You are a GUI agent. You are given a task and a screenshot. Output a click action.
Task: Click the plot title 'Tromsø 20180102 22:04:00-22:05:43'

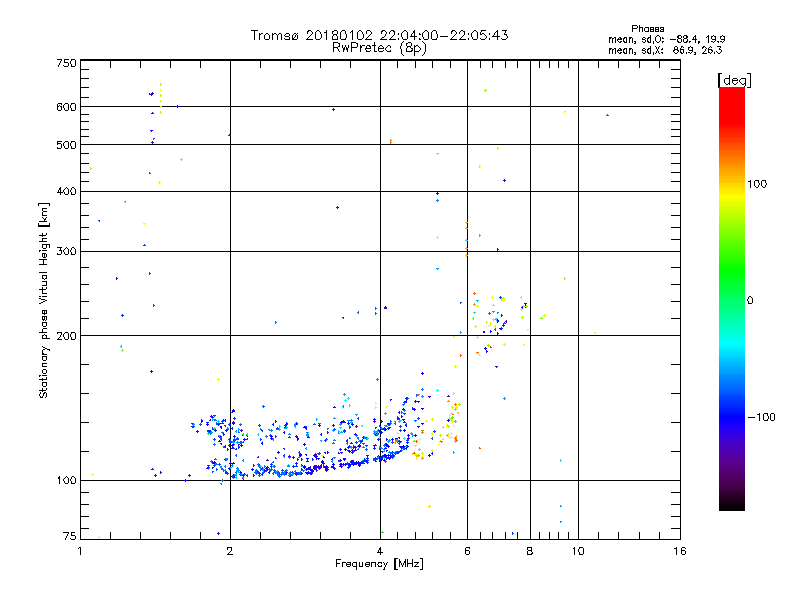[379, 35]
